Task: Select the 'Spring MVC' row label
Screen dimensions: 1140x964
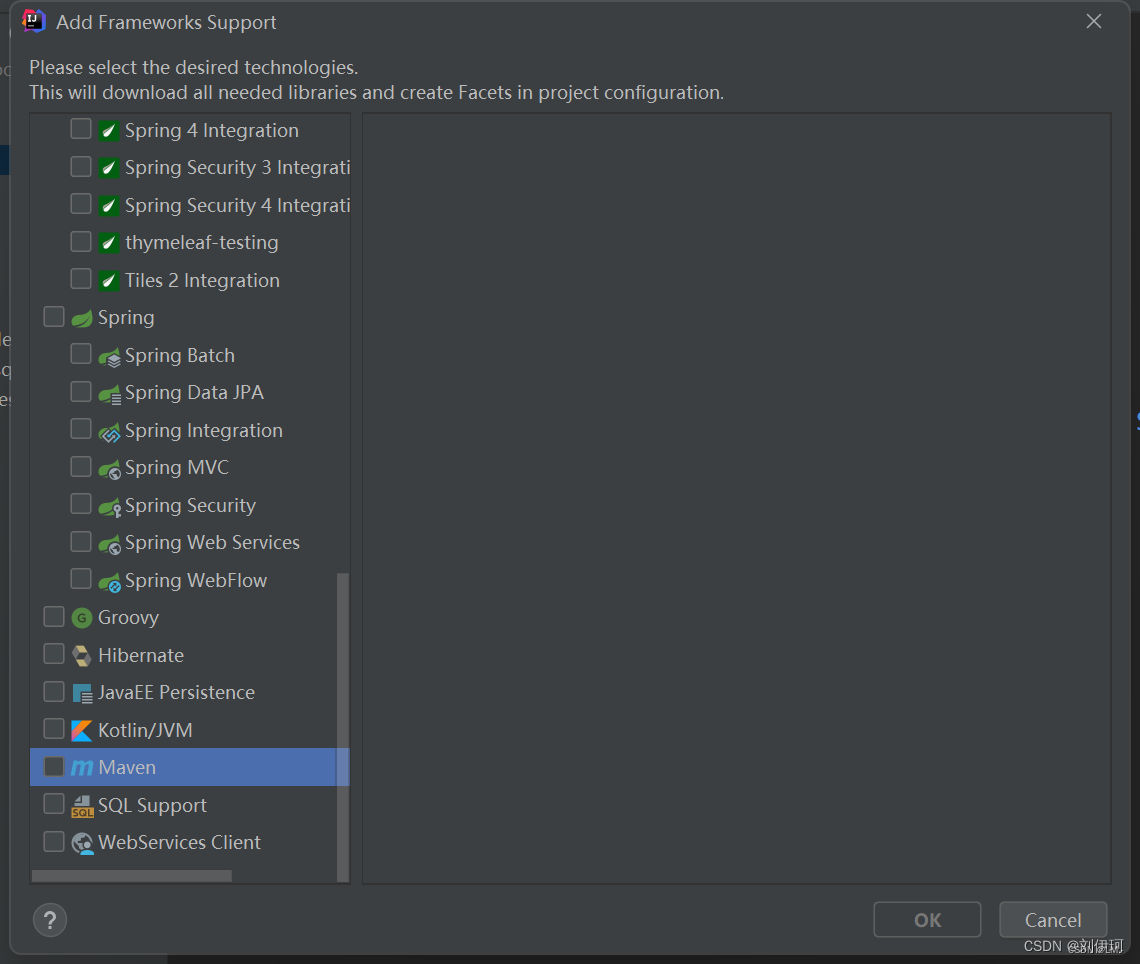Action: click(x=177, y=467)
